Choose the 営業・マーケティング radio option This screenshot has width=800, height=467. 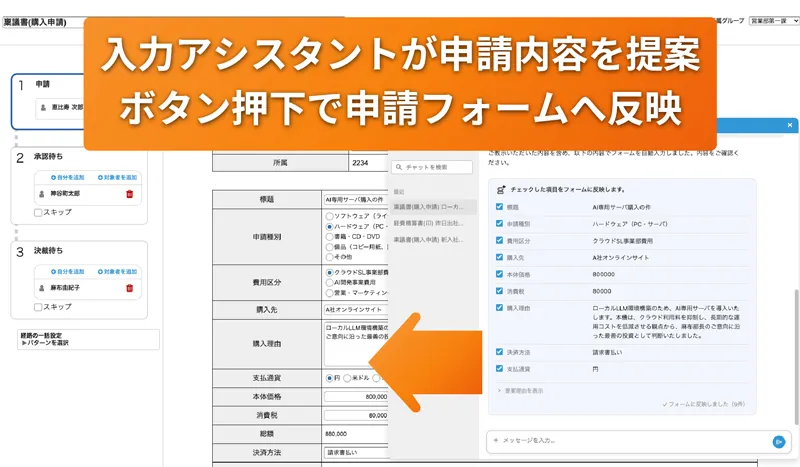[x=330, y=293]
